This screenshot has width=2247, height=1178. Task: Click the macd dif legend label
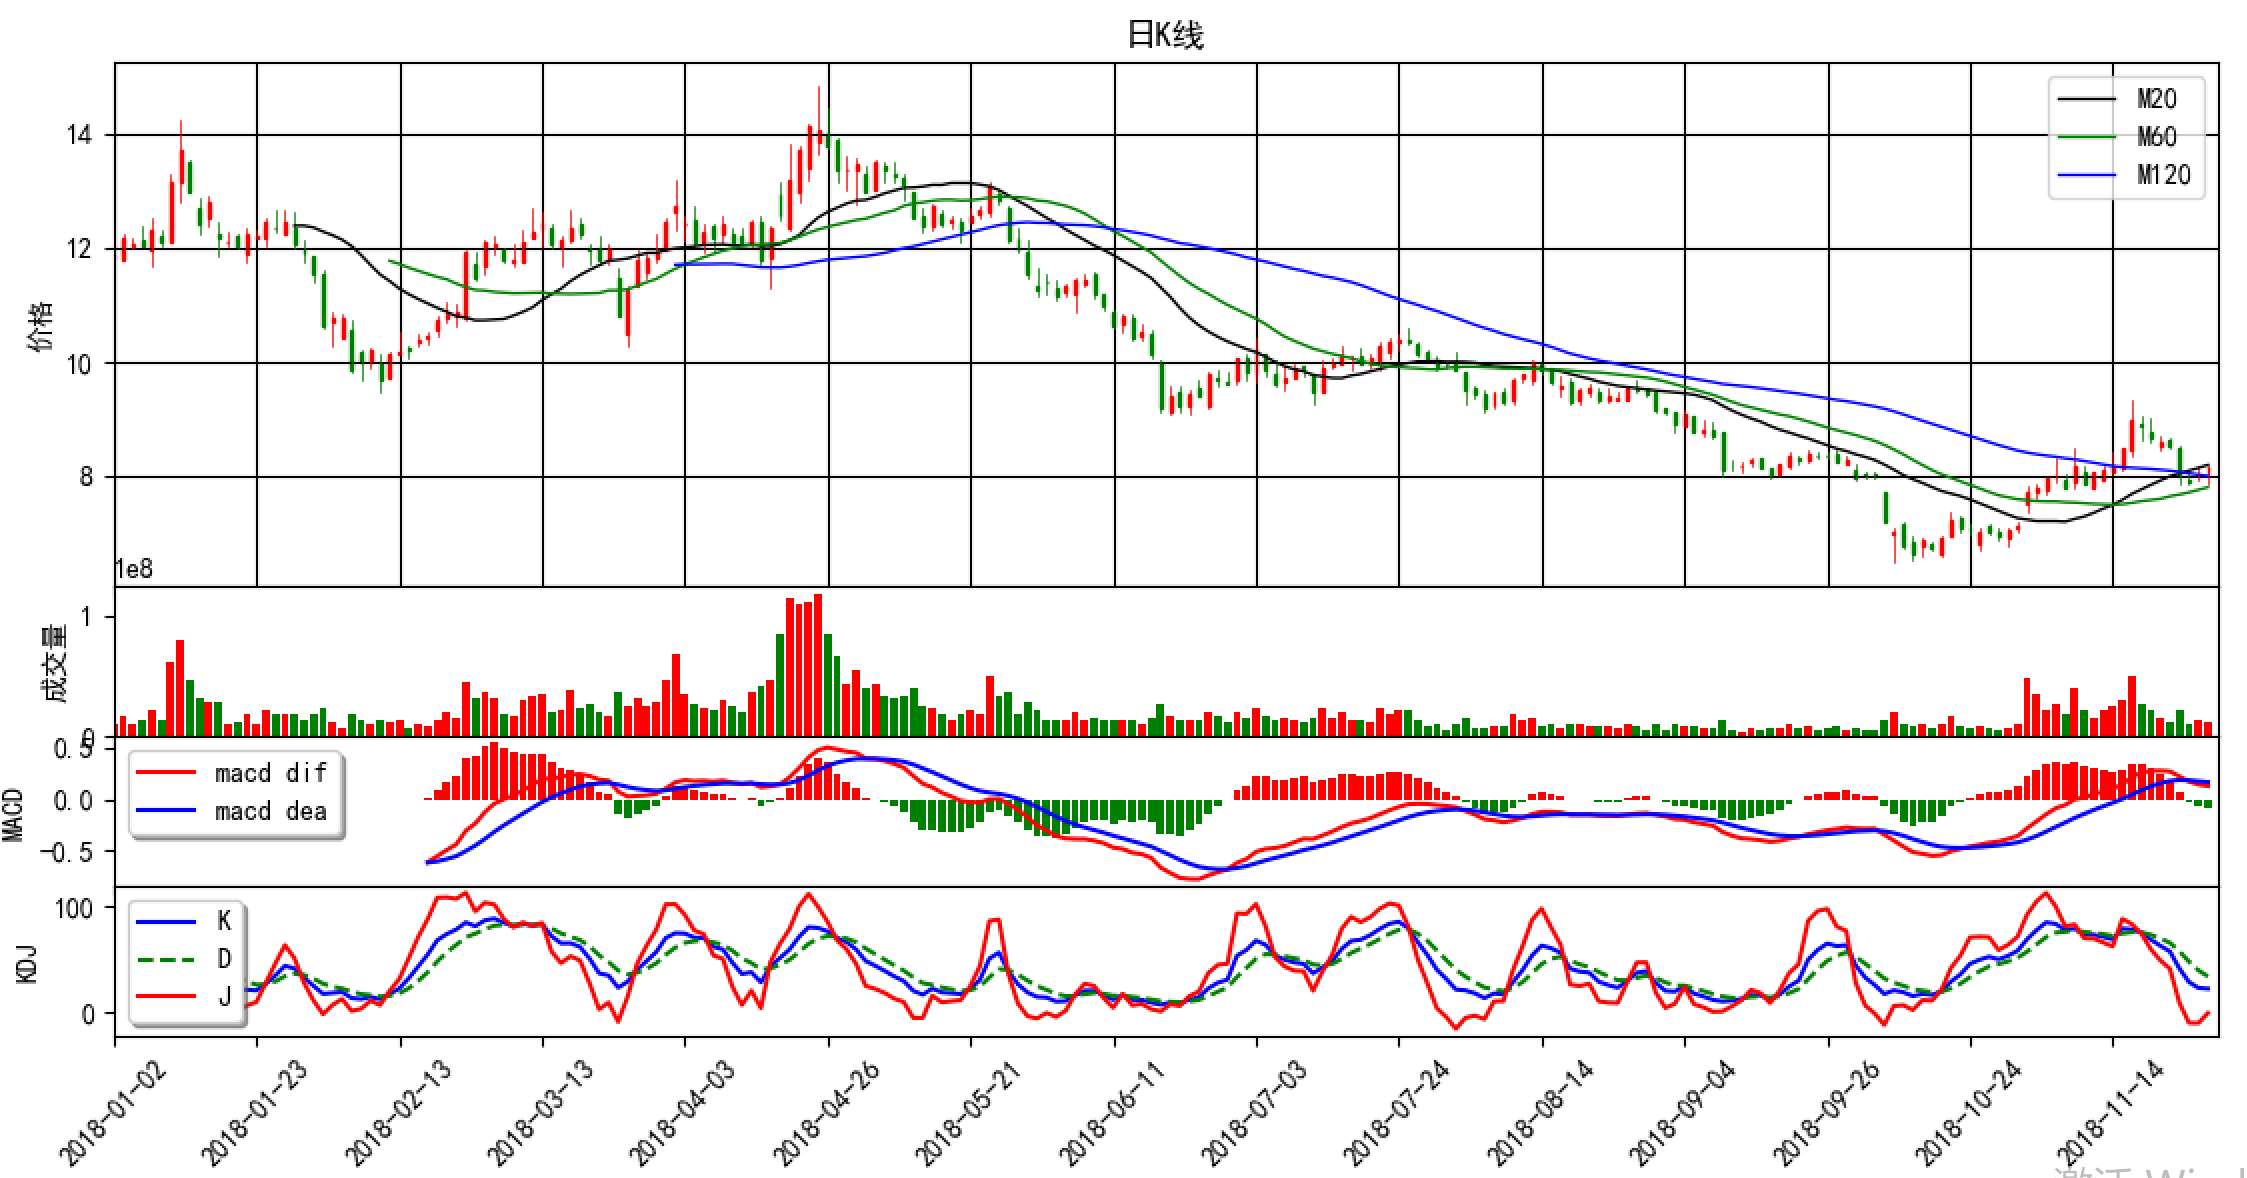coord(270,773)
